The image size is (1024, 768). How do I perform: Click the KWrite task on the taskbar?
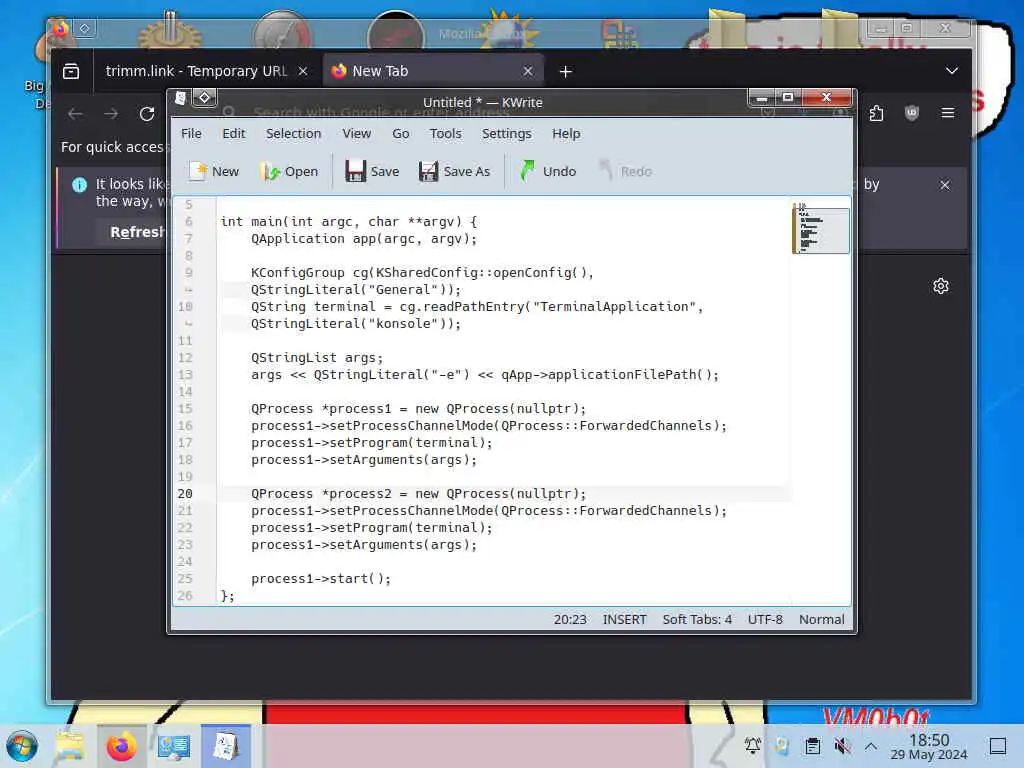pos(225,746)
